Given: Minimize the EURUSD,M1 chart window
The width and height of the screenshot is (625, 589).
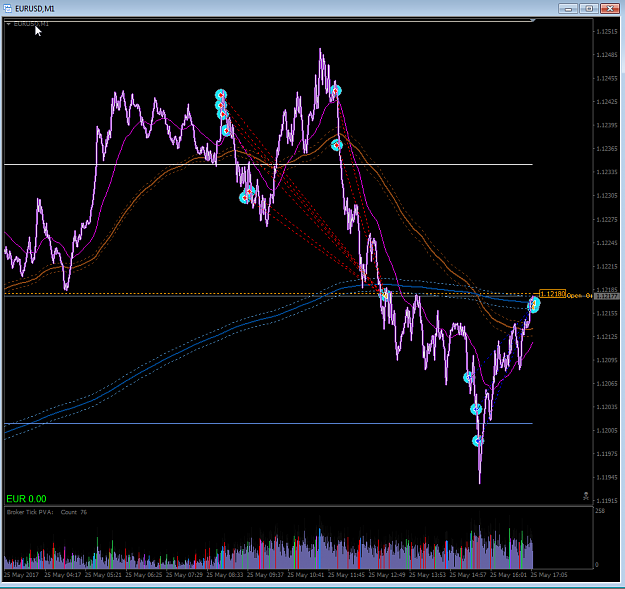Looking at the screenshot, I should (x=568, y=8).
